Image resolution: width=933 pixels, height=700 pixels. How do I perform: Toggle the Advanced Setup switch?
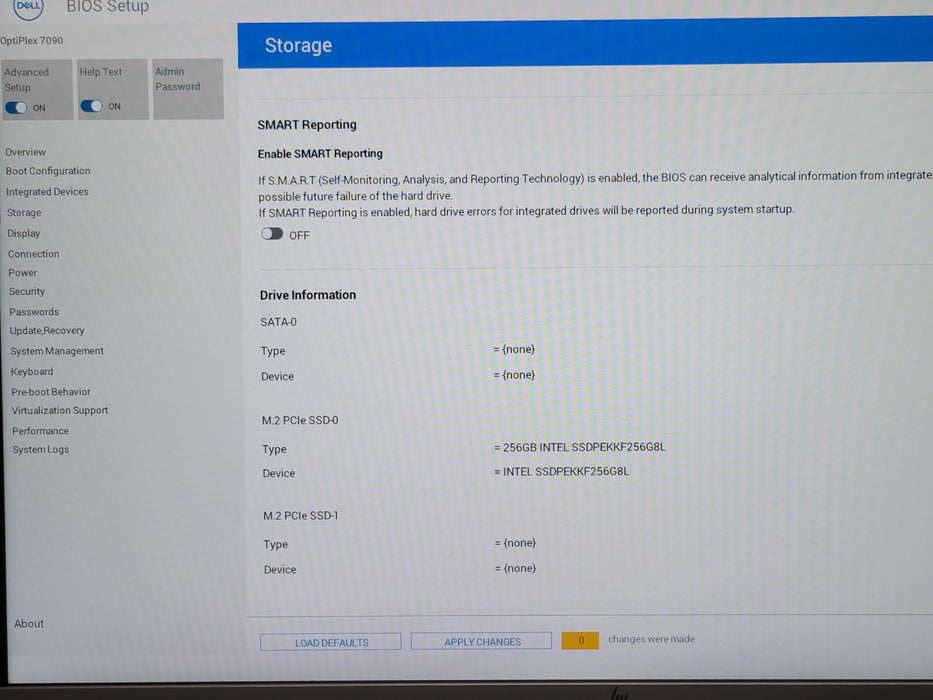tap(16, 108)
